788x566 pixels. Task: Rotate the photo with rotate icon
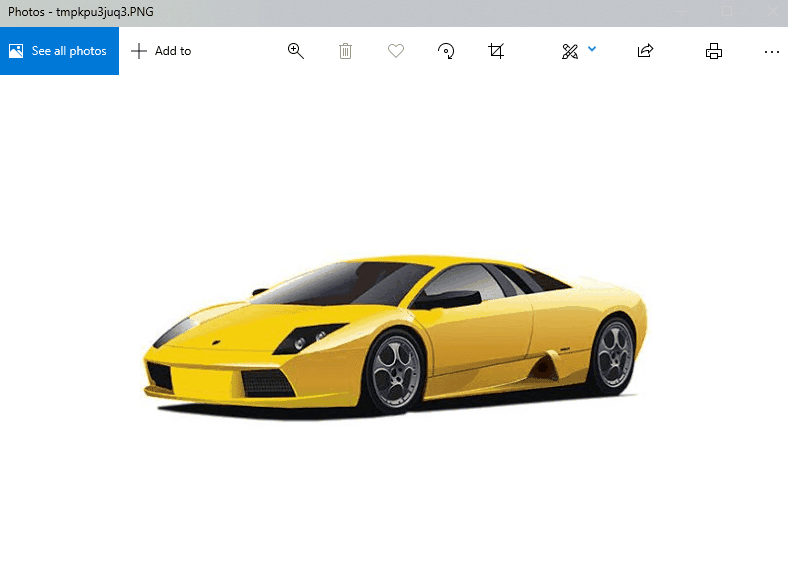(x=446, y=51)
